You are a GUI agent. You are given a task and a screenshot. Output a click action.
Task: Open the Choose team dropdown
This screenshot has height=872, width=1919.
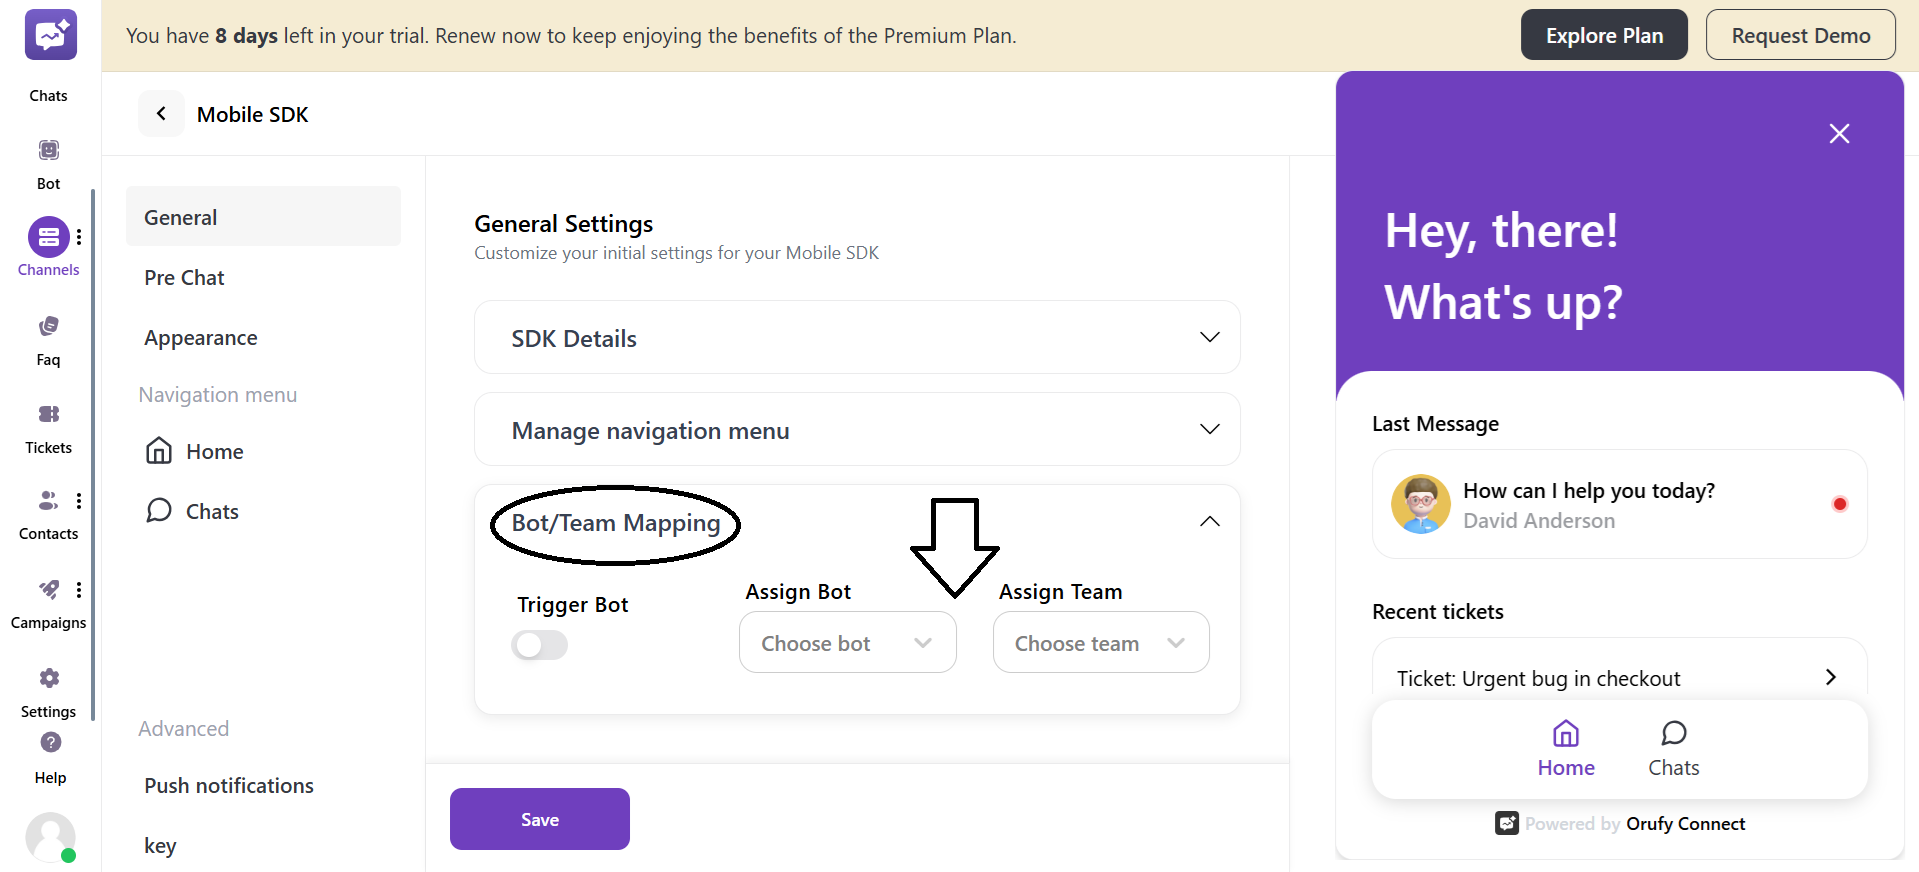point(1100,642)
